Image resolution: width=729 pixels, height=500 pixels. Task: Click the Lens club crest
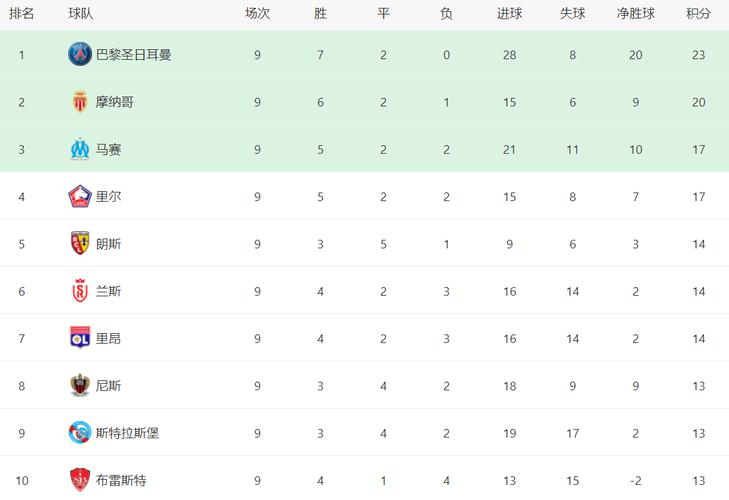tap(80, 243)
